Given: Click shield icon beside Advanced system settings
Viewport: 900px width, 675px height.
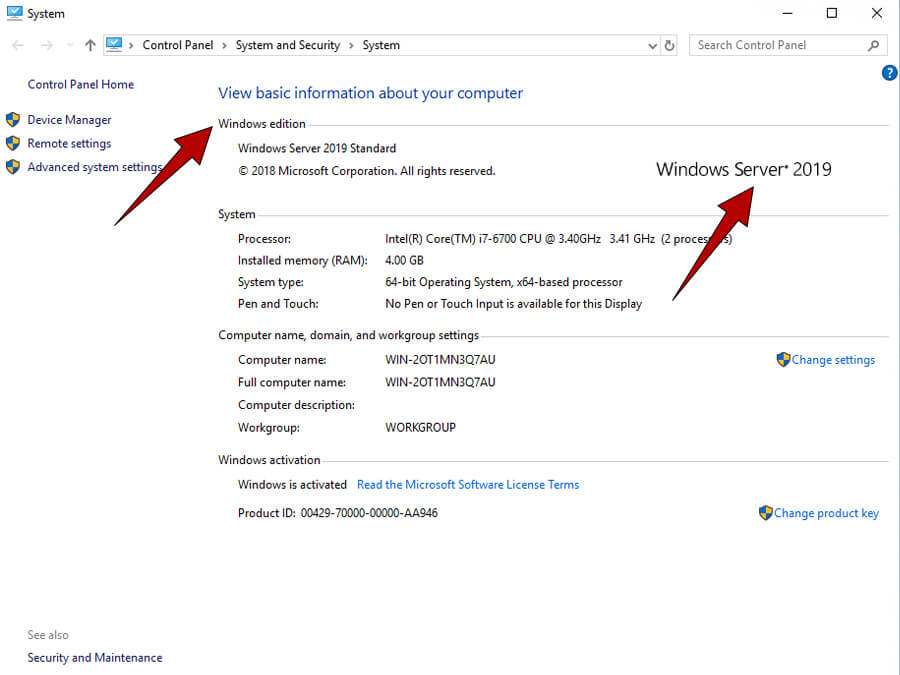Looking at the screenshot, I should 13,166.
